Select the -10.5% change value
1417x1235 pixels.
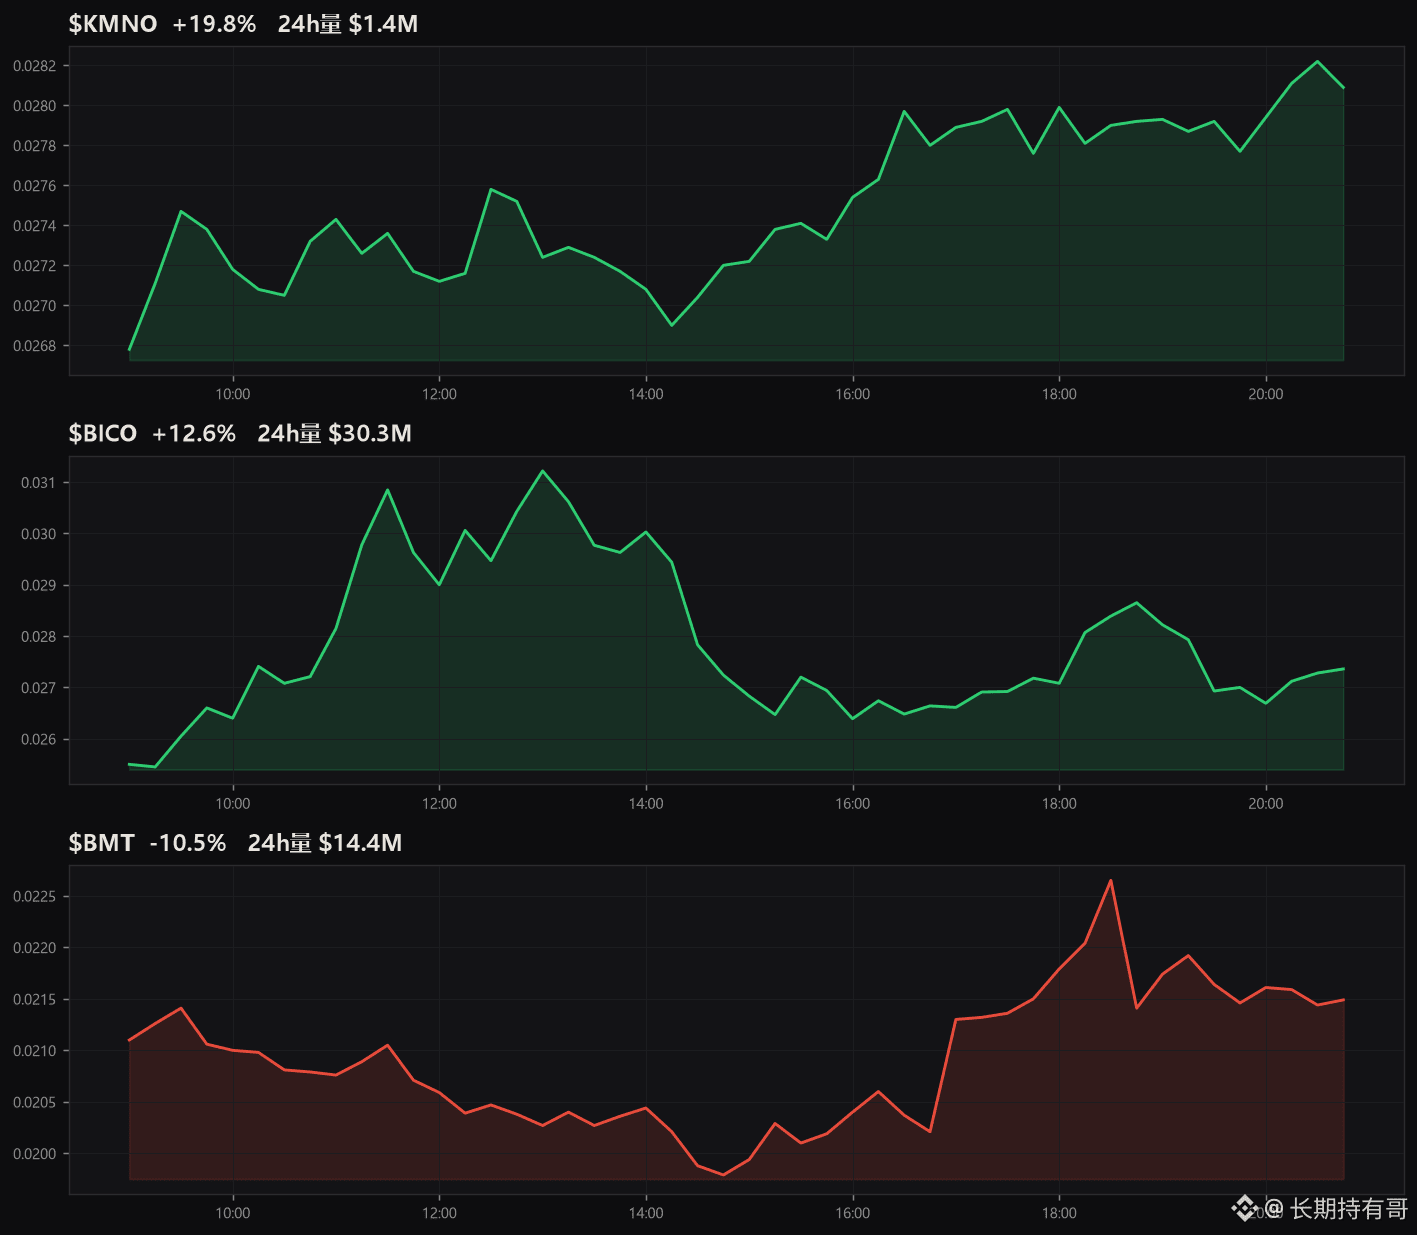tap(188, 843)
